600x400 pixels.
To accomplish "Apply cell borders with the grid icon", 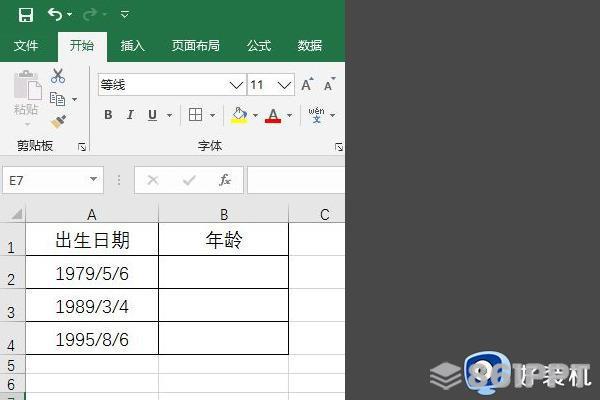I will pos(196,114).
